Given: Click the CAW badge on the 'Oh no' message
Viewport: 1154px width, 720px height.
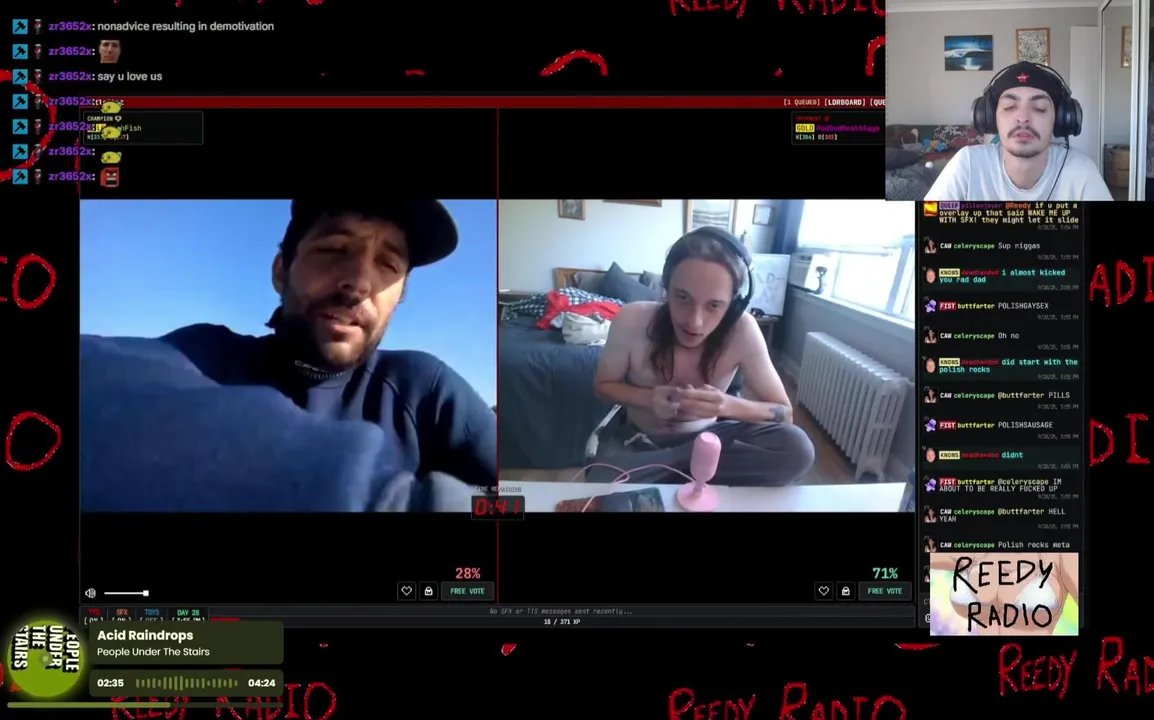Looking at the screenshot, I should tap(946, 336).
